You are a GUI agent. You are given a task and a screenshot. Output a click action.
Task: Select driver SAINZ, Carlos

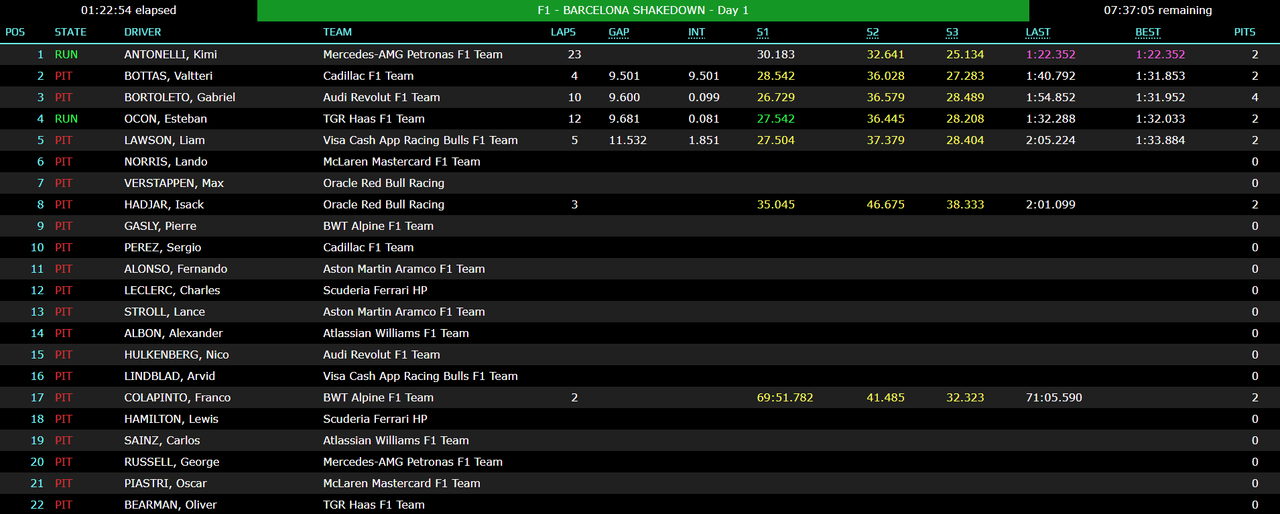162,441
